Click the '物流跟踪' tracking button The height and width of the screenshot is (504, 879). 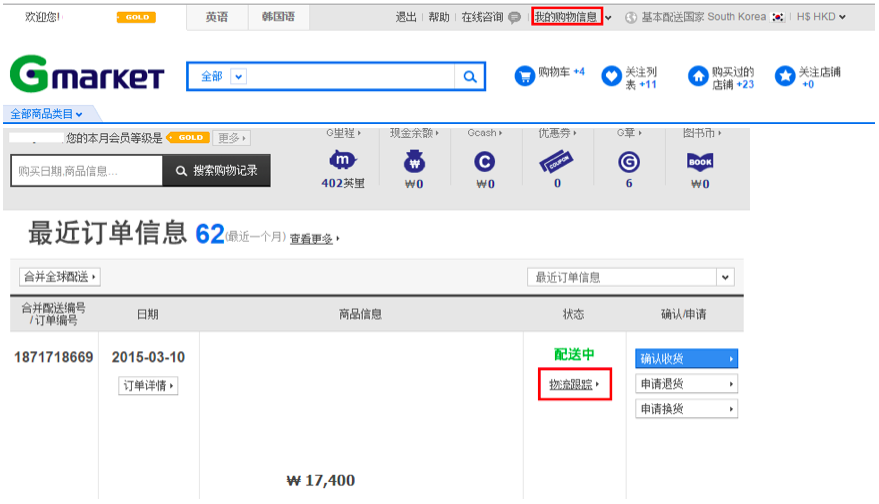[x=575, y=384]
